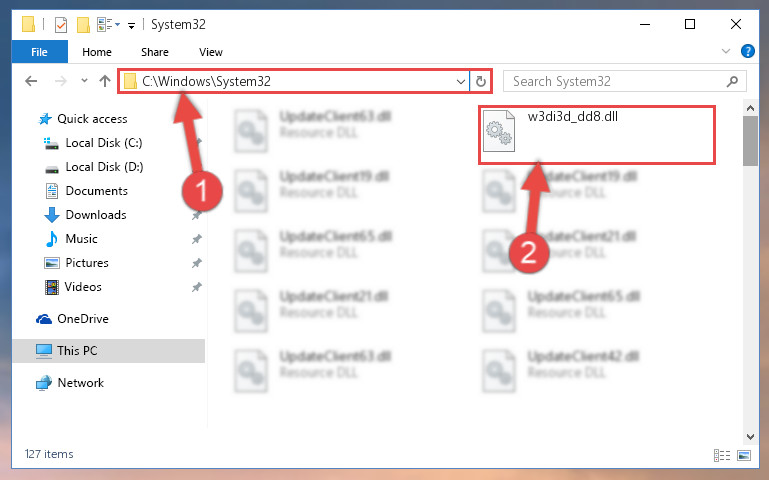The image size is (769, 480).
Task: Expand the address bar history dropdown
Action: tap(461, 81)
